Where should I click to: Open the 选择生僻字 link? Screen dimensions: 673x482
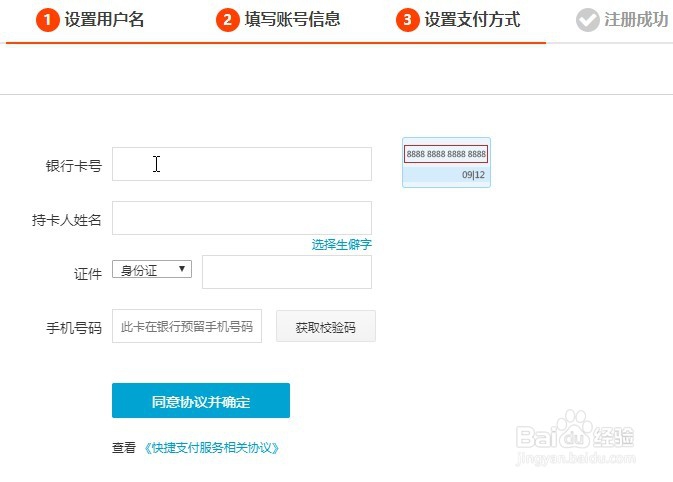pos(341,245)
